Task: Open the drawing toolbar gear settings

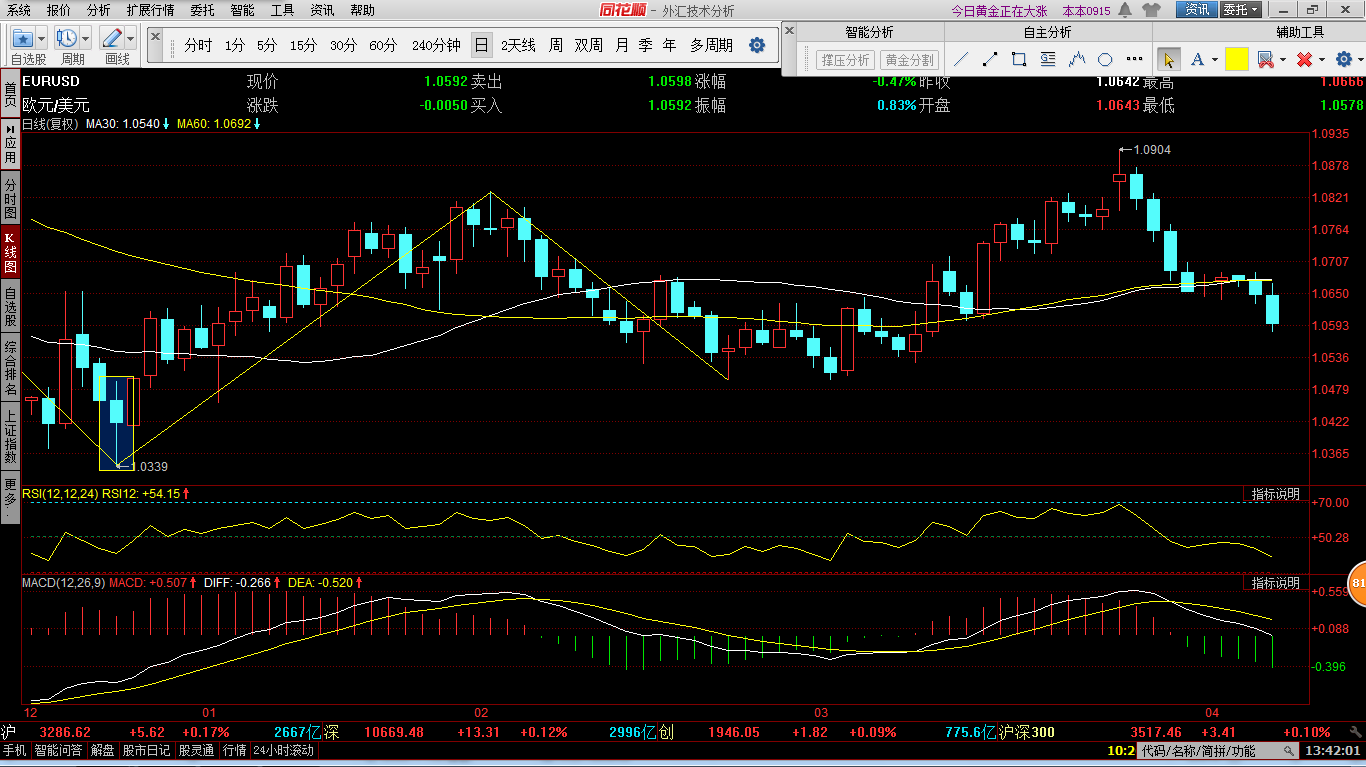Action: [x=1343, y=59]
